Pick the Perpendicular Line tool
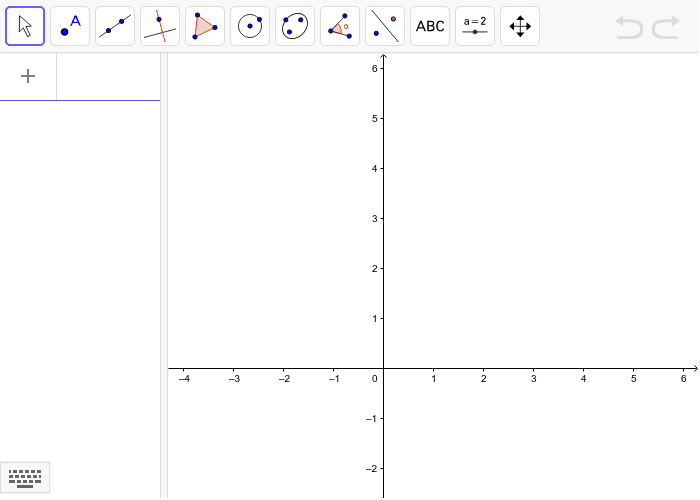The width and height of the screenshot is (700, 500). 160,26
